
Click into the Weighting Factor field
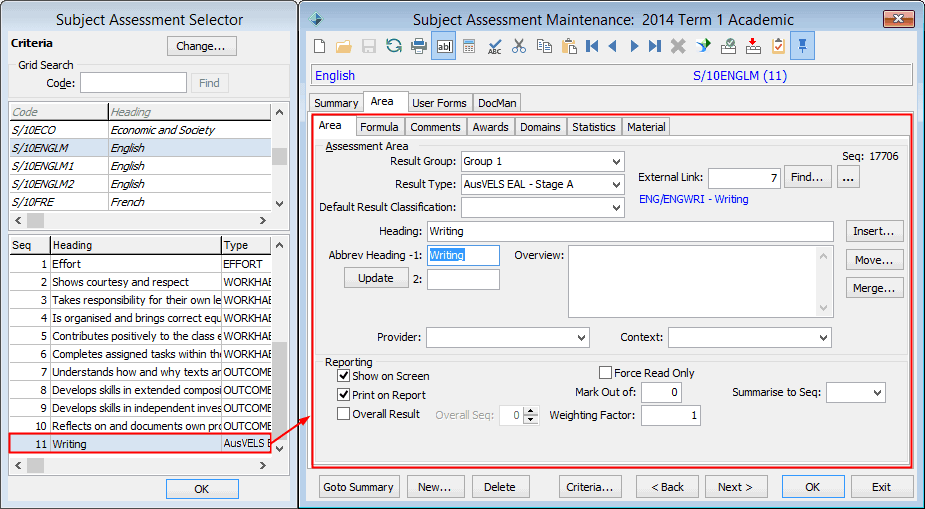coord(671,415)
